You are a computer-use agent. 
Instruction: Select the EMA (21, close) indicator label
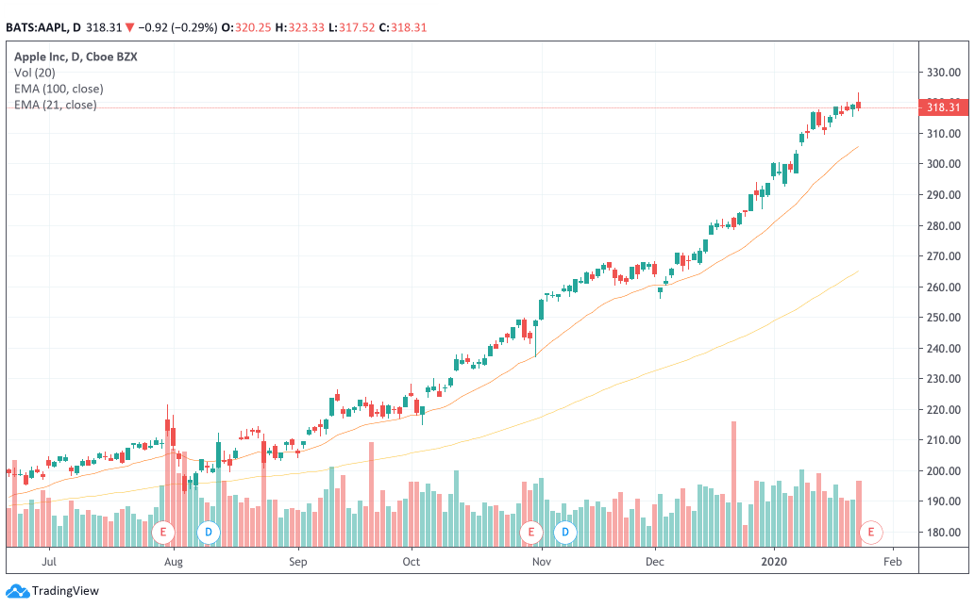coord(55,105)
